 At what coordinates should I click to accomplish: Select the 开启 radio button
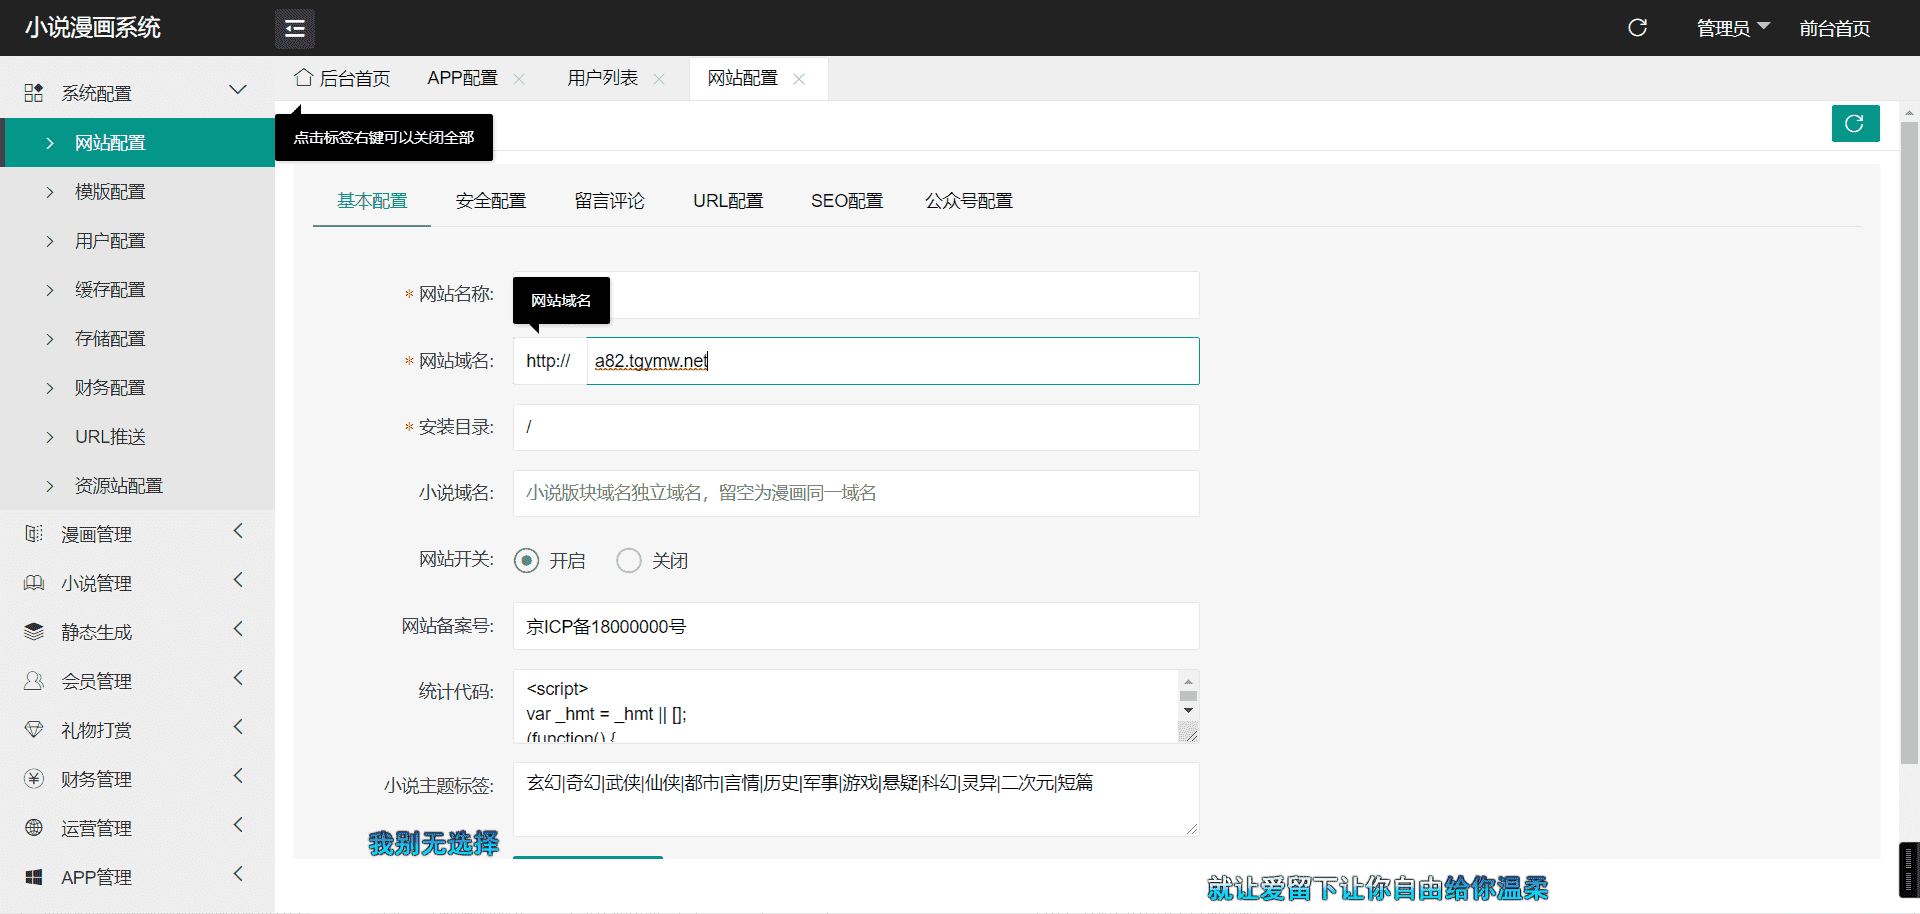coord(527,561)
